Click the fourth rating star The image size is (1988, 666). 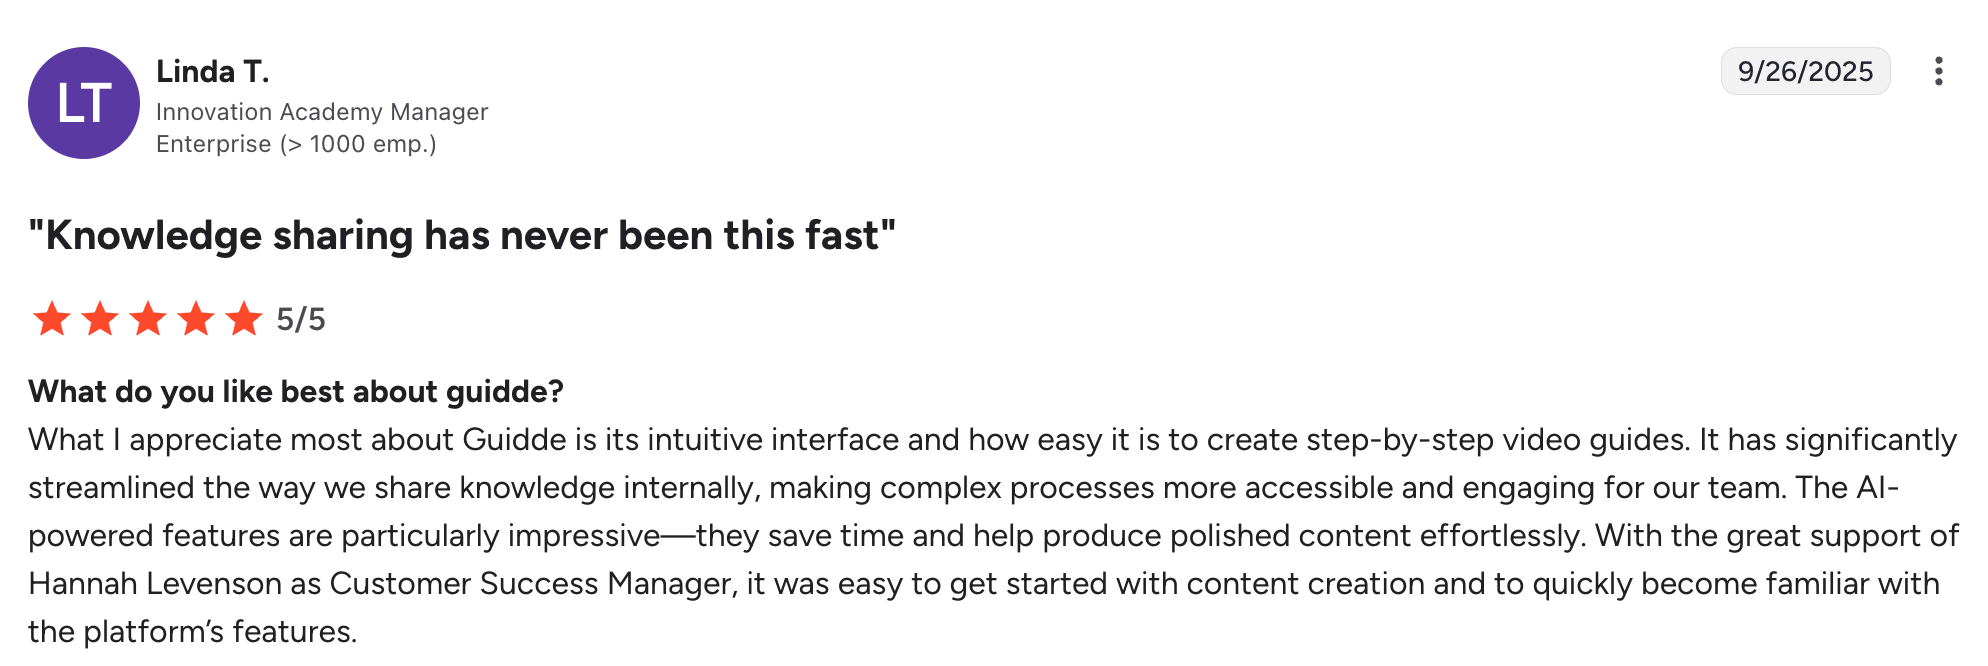pyautogui.click(x=196, y=319)
